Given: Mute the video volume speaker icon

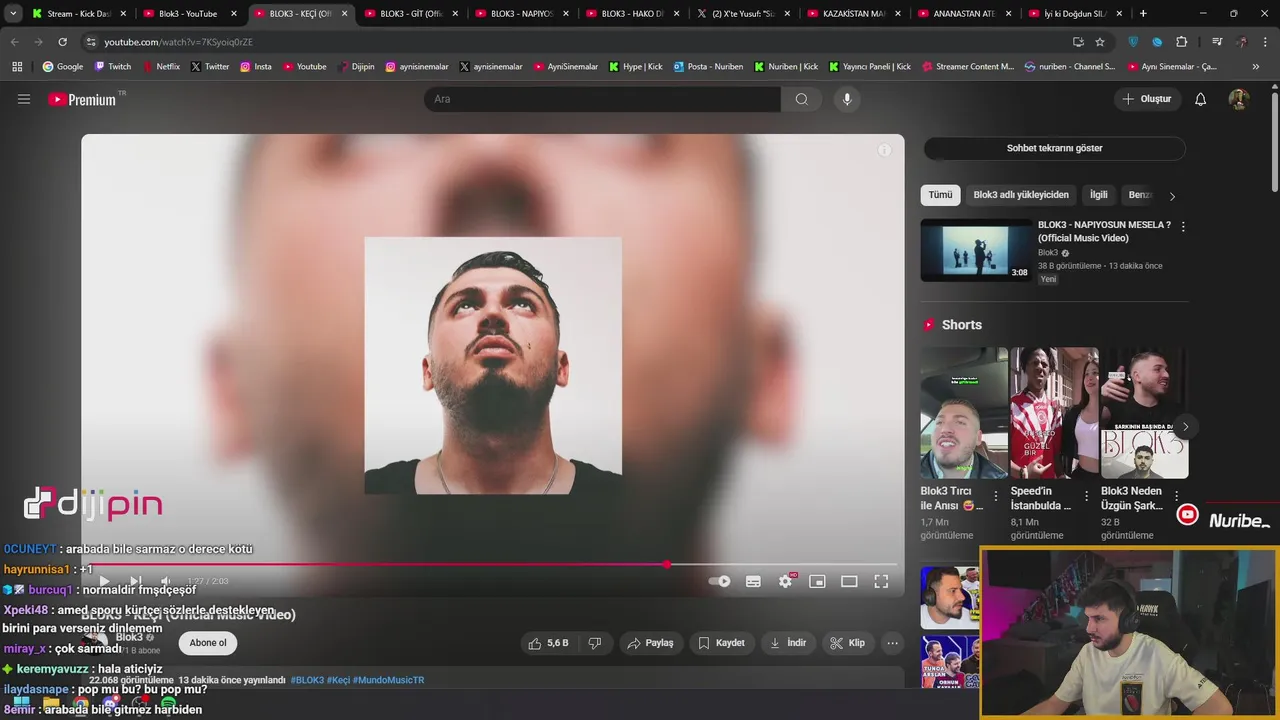Looking at the screenshot, I should 166,581.
